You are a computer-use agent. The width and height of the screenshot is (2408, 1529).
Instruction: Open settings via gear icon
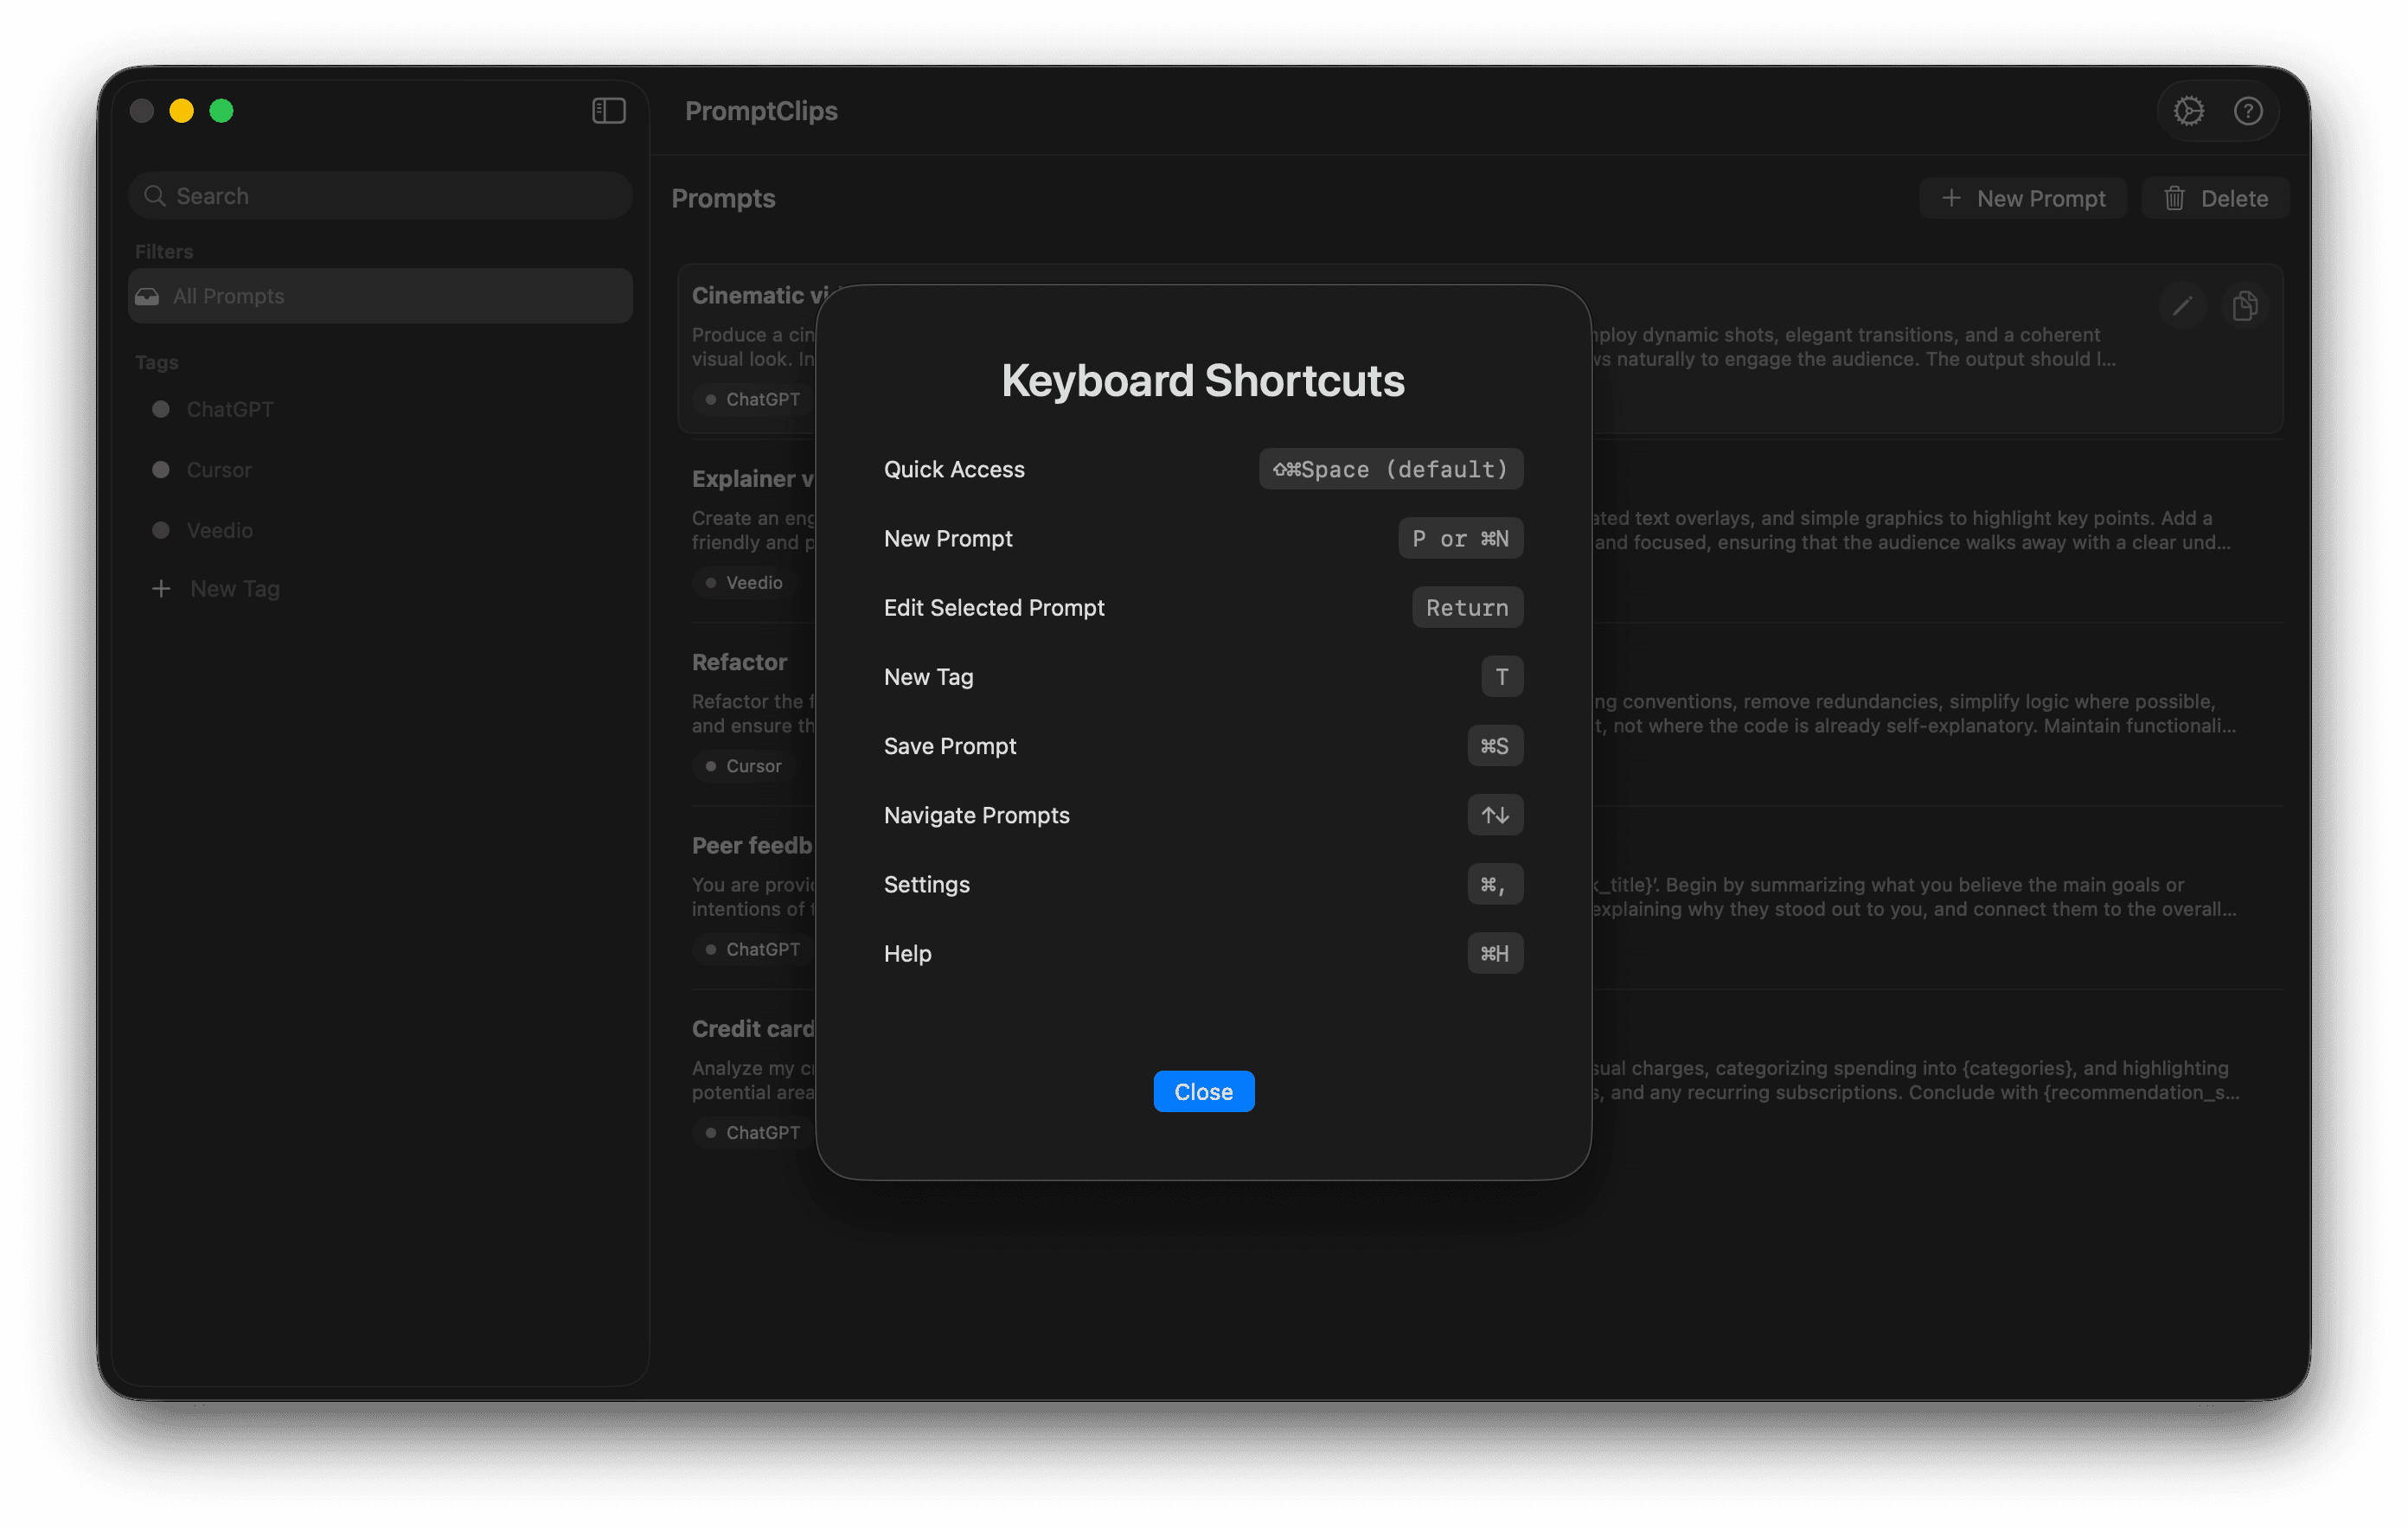tap(2188, 111)
